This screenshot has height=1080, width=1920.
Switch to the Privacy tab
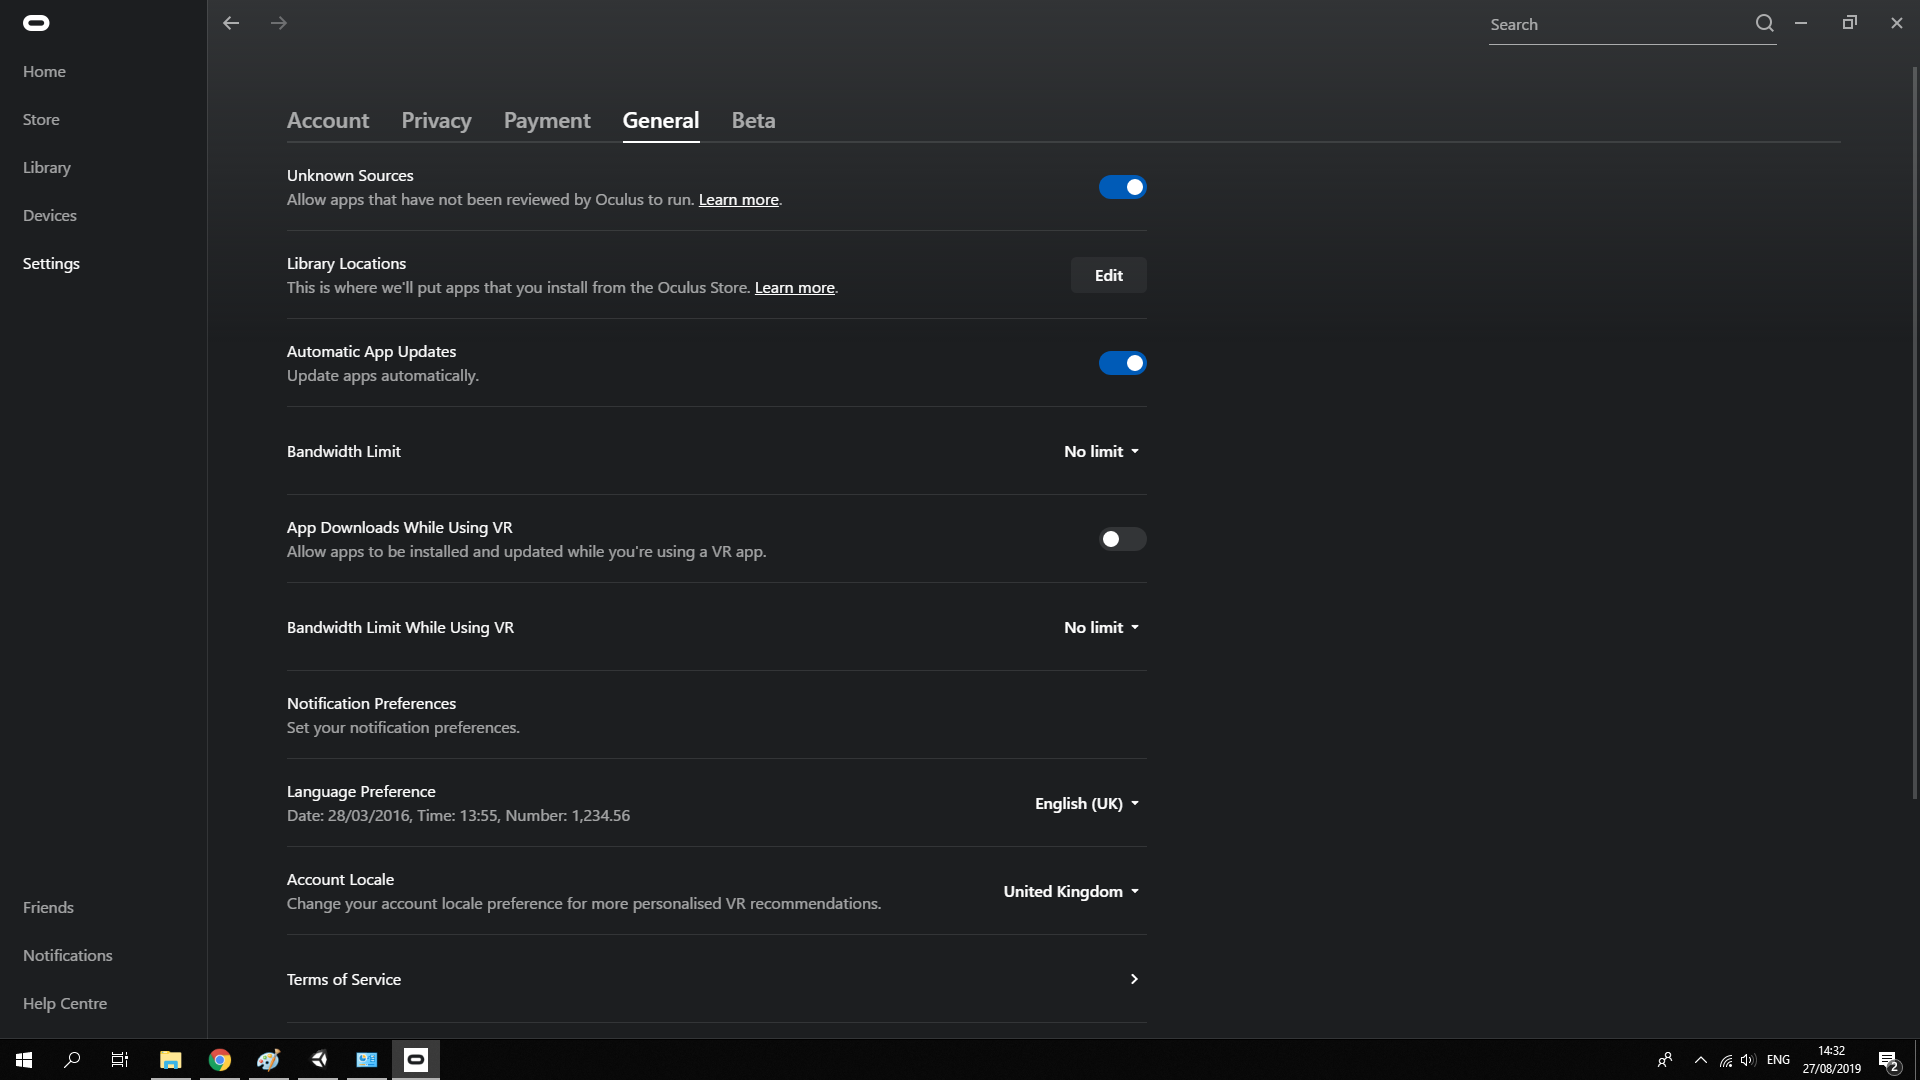(435, 120)
